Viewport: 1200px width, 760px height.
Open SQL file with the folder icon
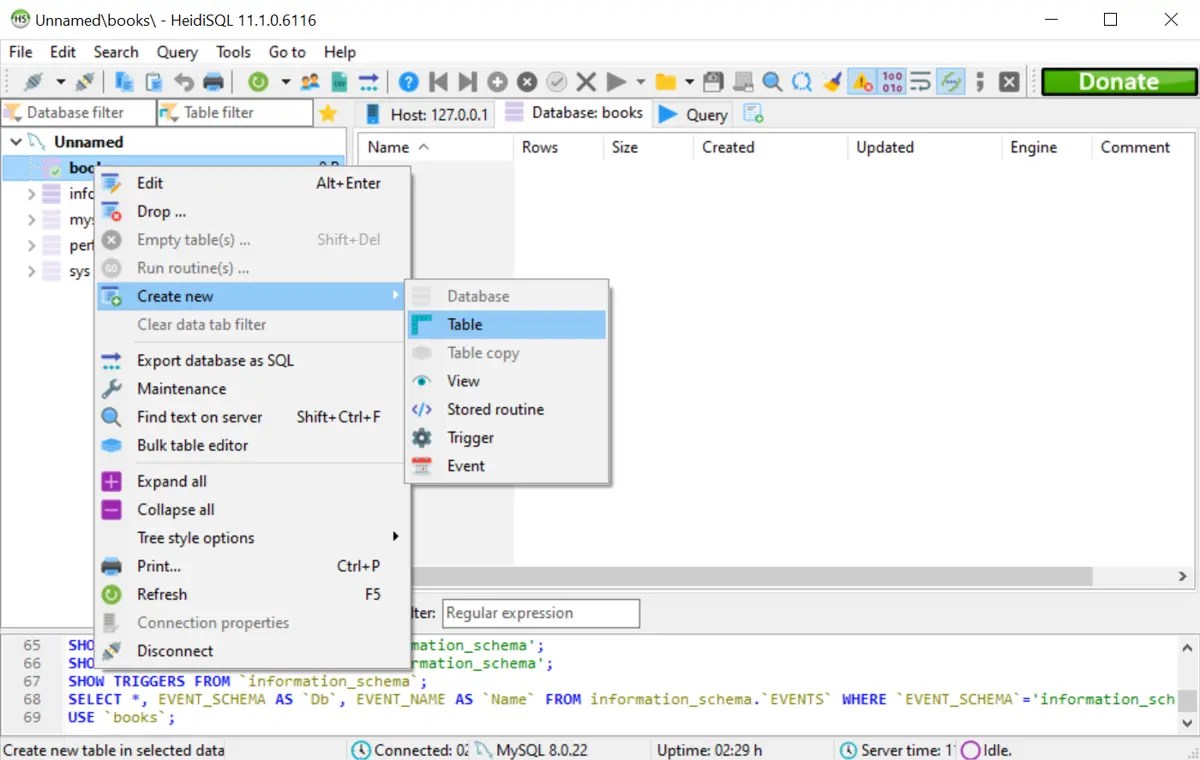(x=668, y=81)
